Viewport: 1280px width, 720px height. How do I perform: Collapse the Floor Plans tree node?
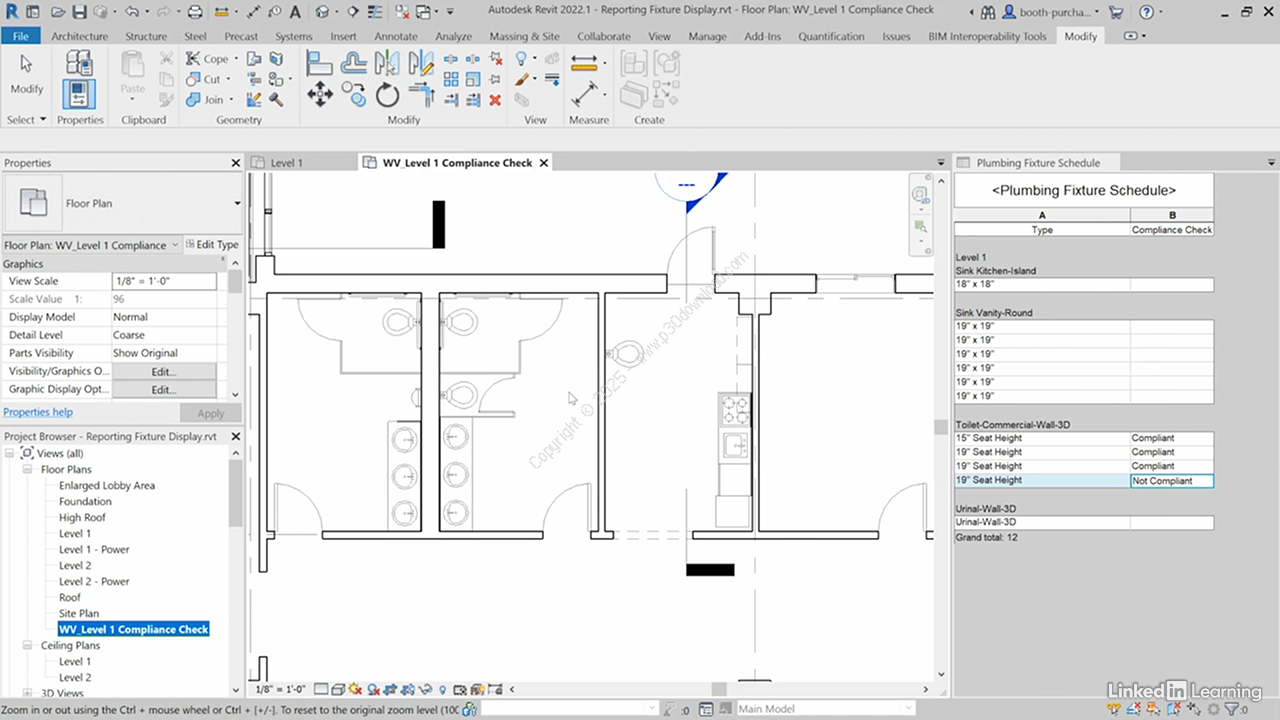[x=28, y=470]
